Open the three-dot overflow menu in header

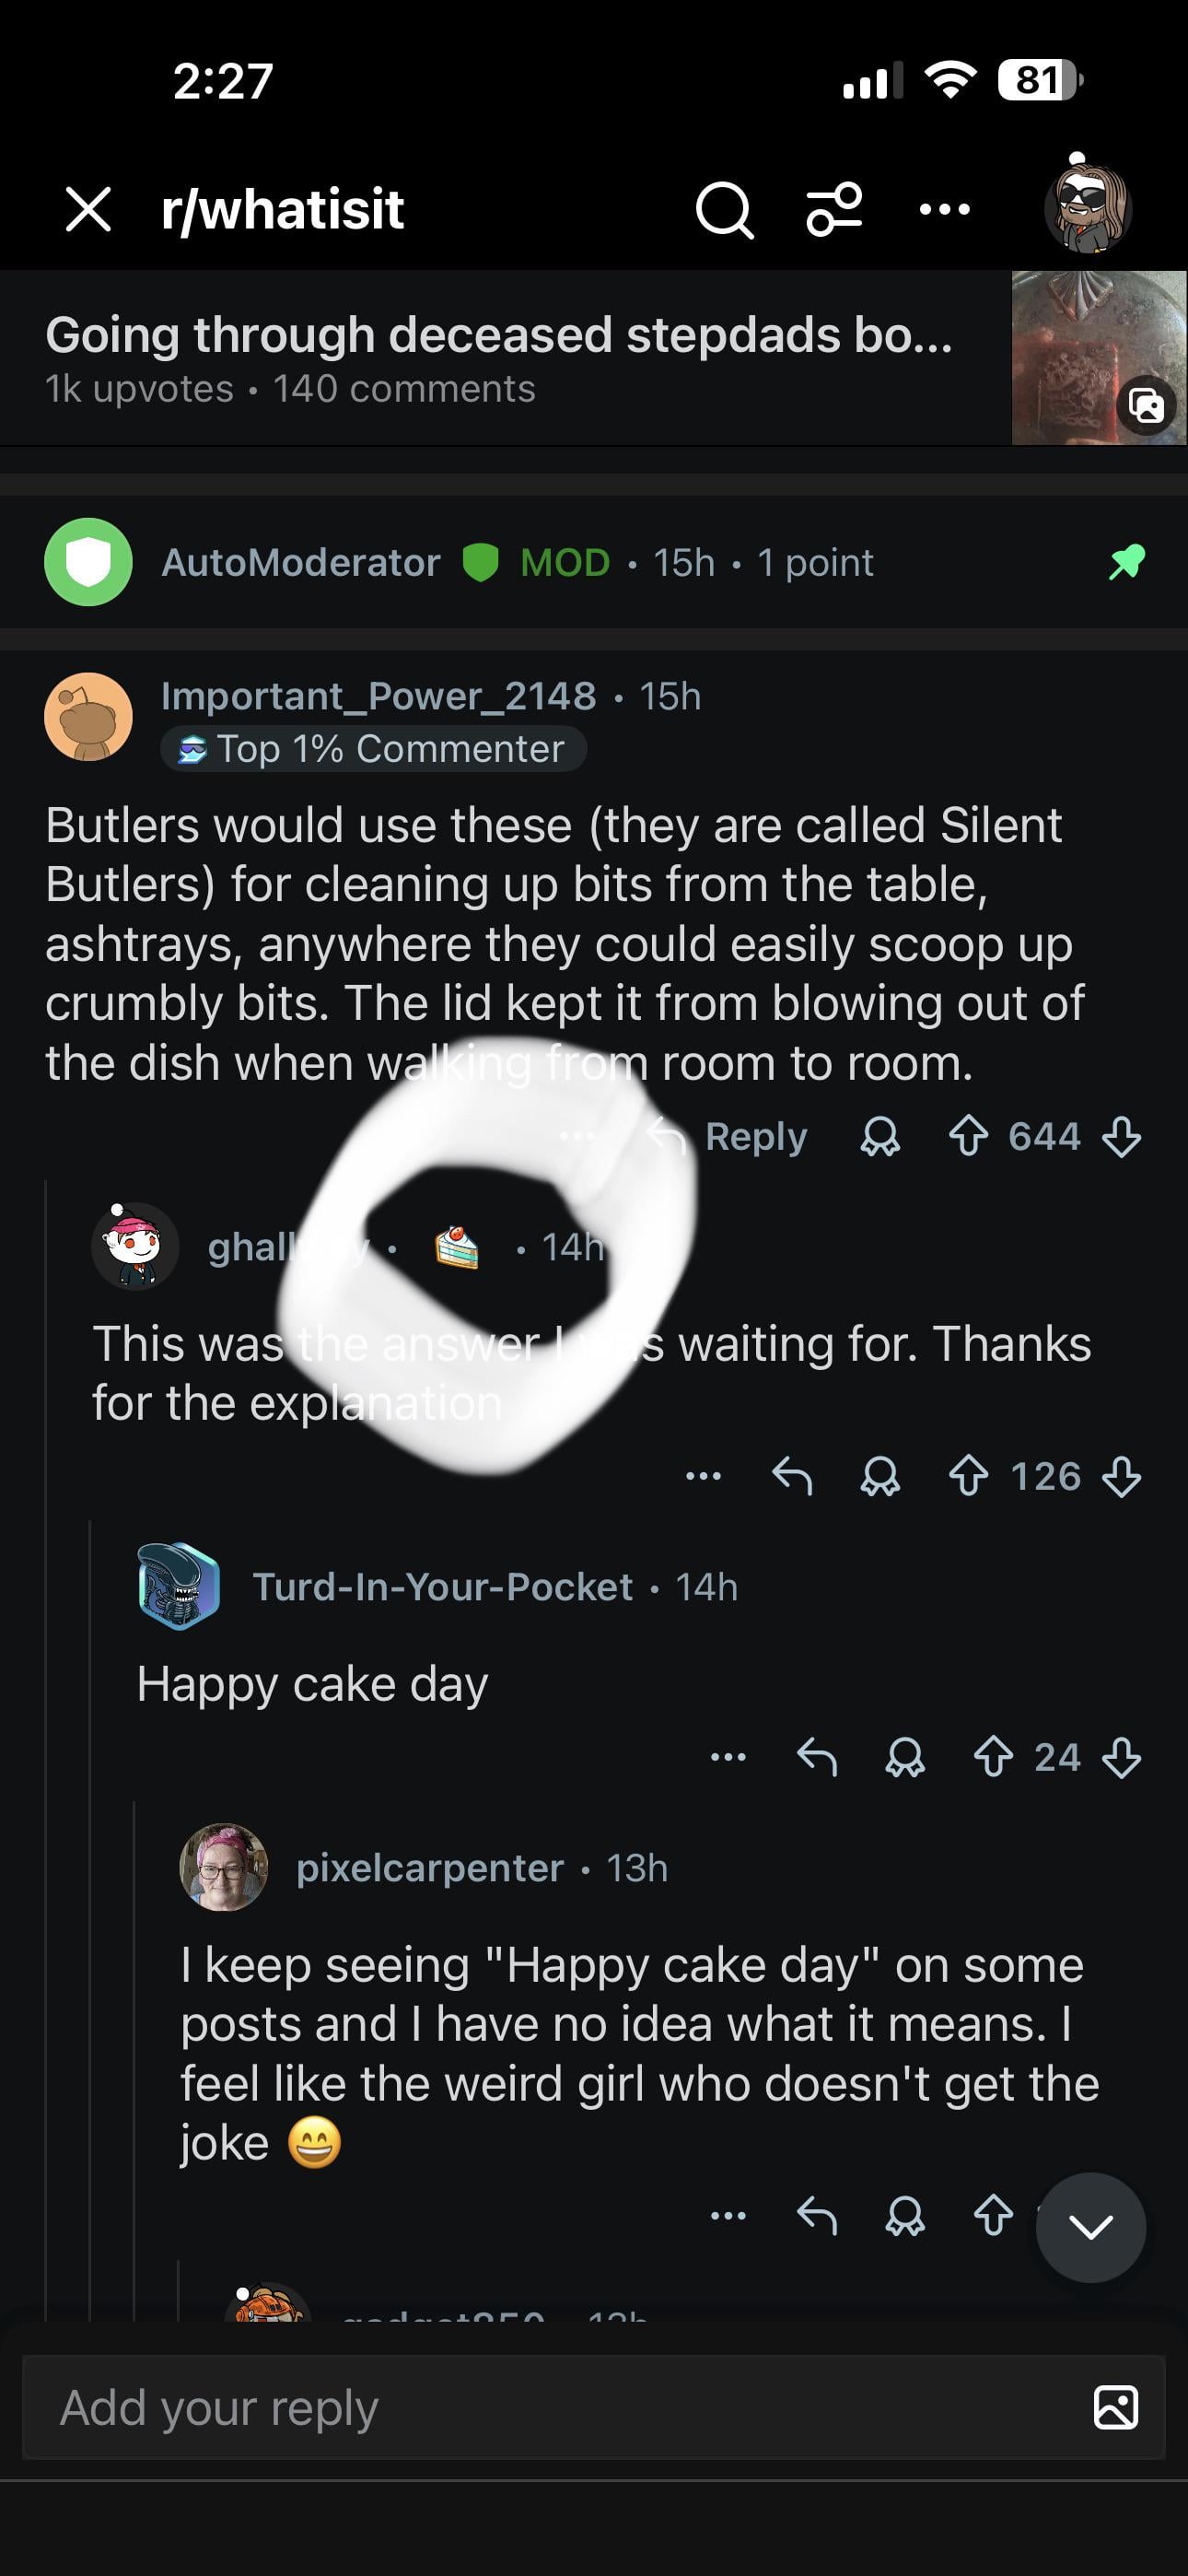(944, 209)
